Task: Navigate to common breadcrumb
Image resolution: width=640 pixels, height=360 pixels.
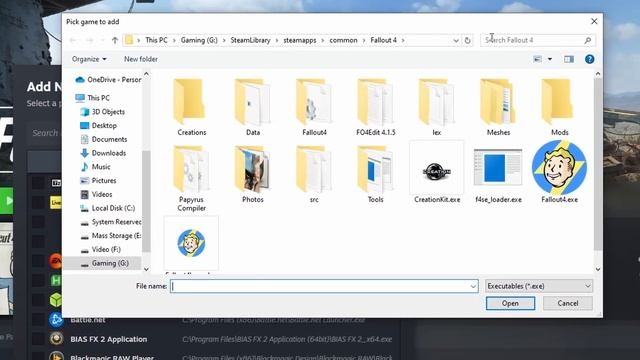Action: [x=343, y=40]
